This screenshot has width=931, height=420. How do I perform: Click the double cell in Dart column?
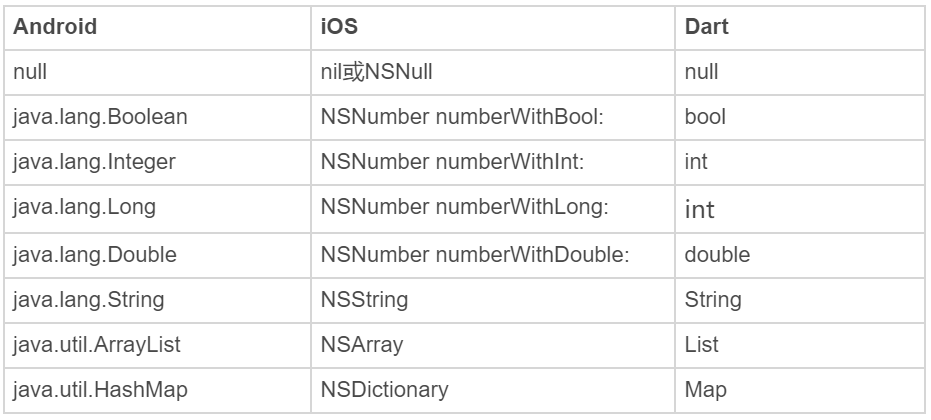tap(717, 254)
